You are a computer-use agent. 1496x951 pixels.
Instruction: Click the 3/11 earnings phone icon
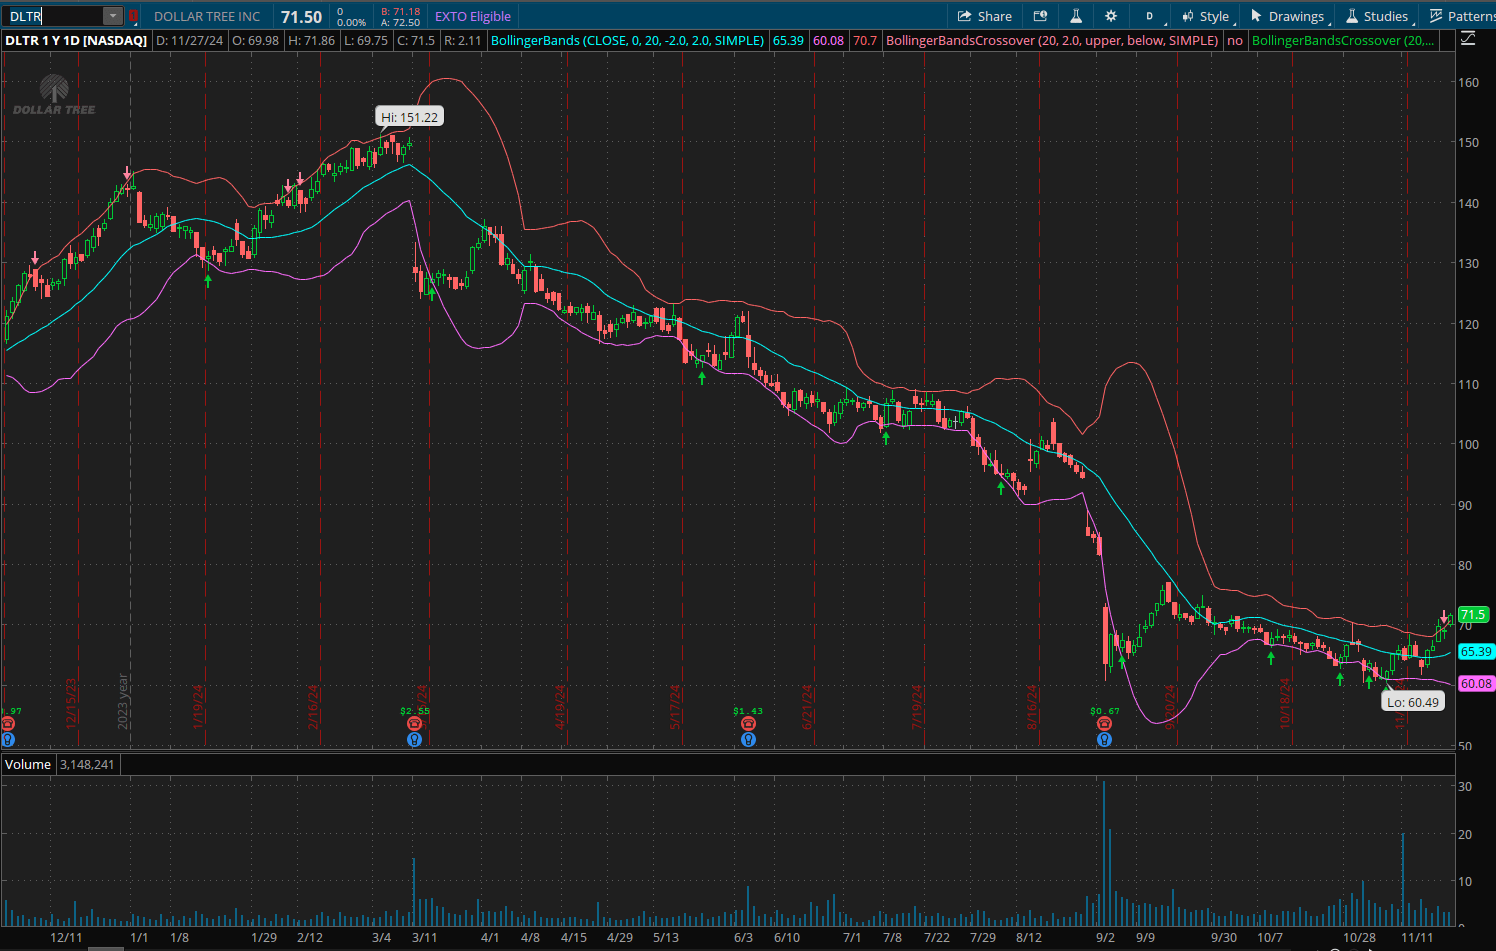414,723
